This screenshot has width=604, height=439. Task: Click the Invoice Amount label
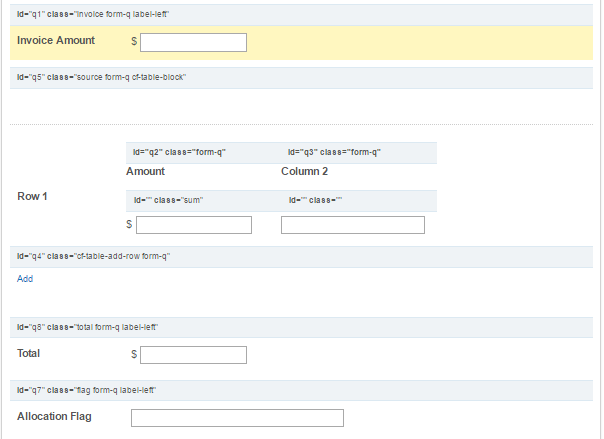[56, 41]
